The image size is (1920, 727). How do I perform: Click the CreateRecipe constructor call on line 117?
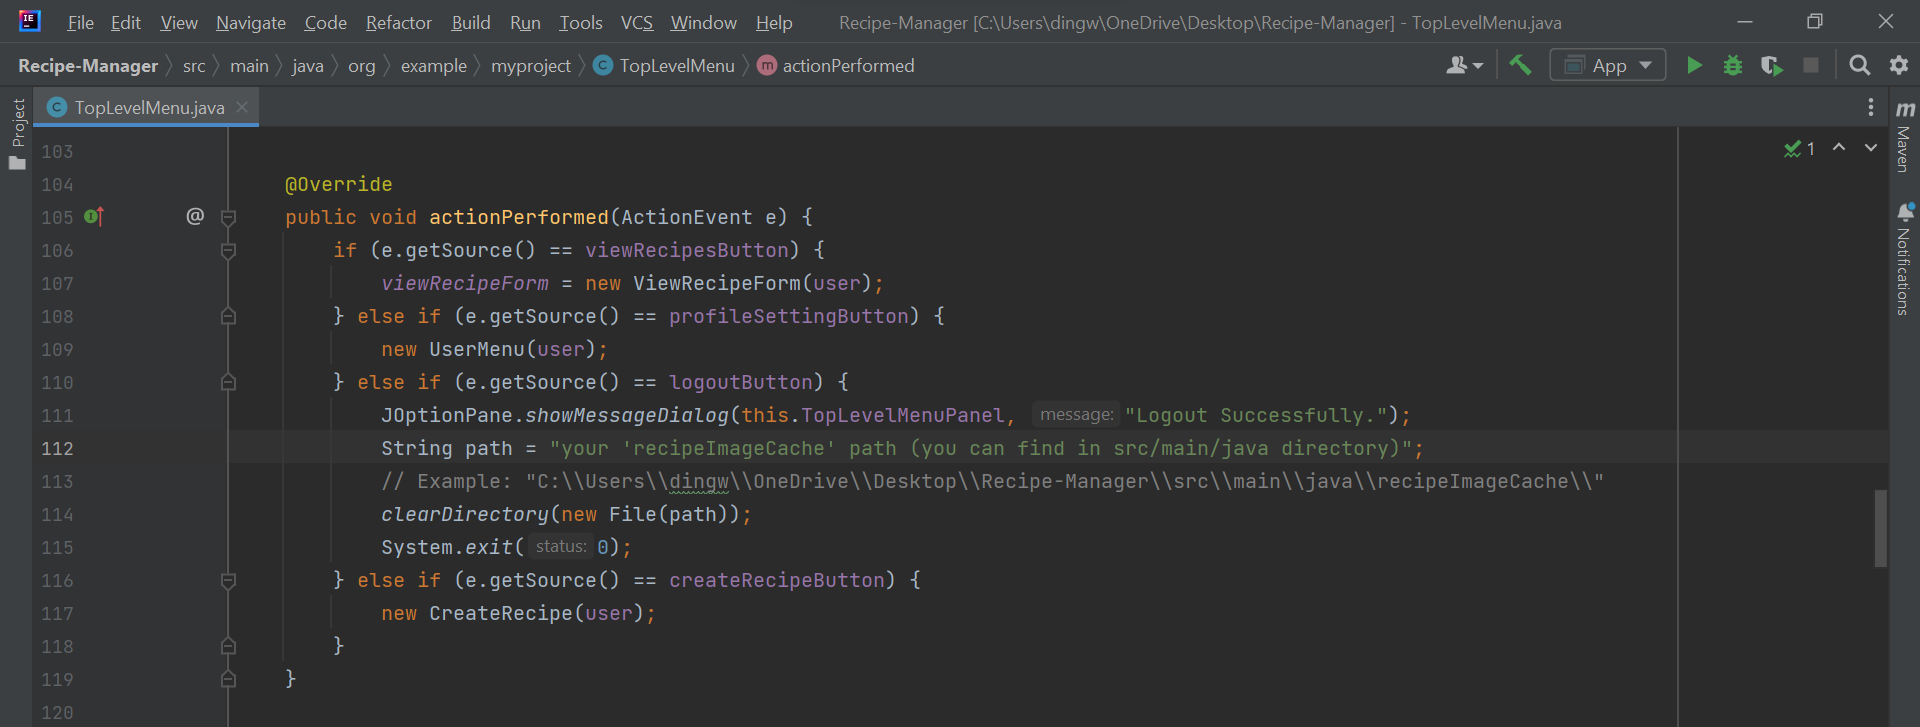pos(501,613)
